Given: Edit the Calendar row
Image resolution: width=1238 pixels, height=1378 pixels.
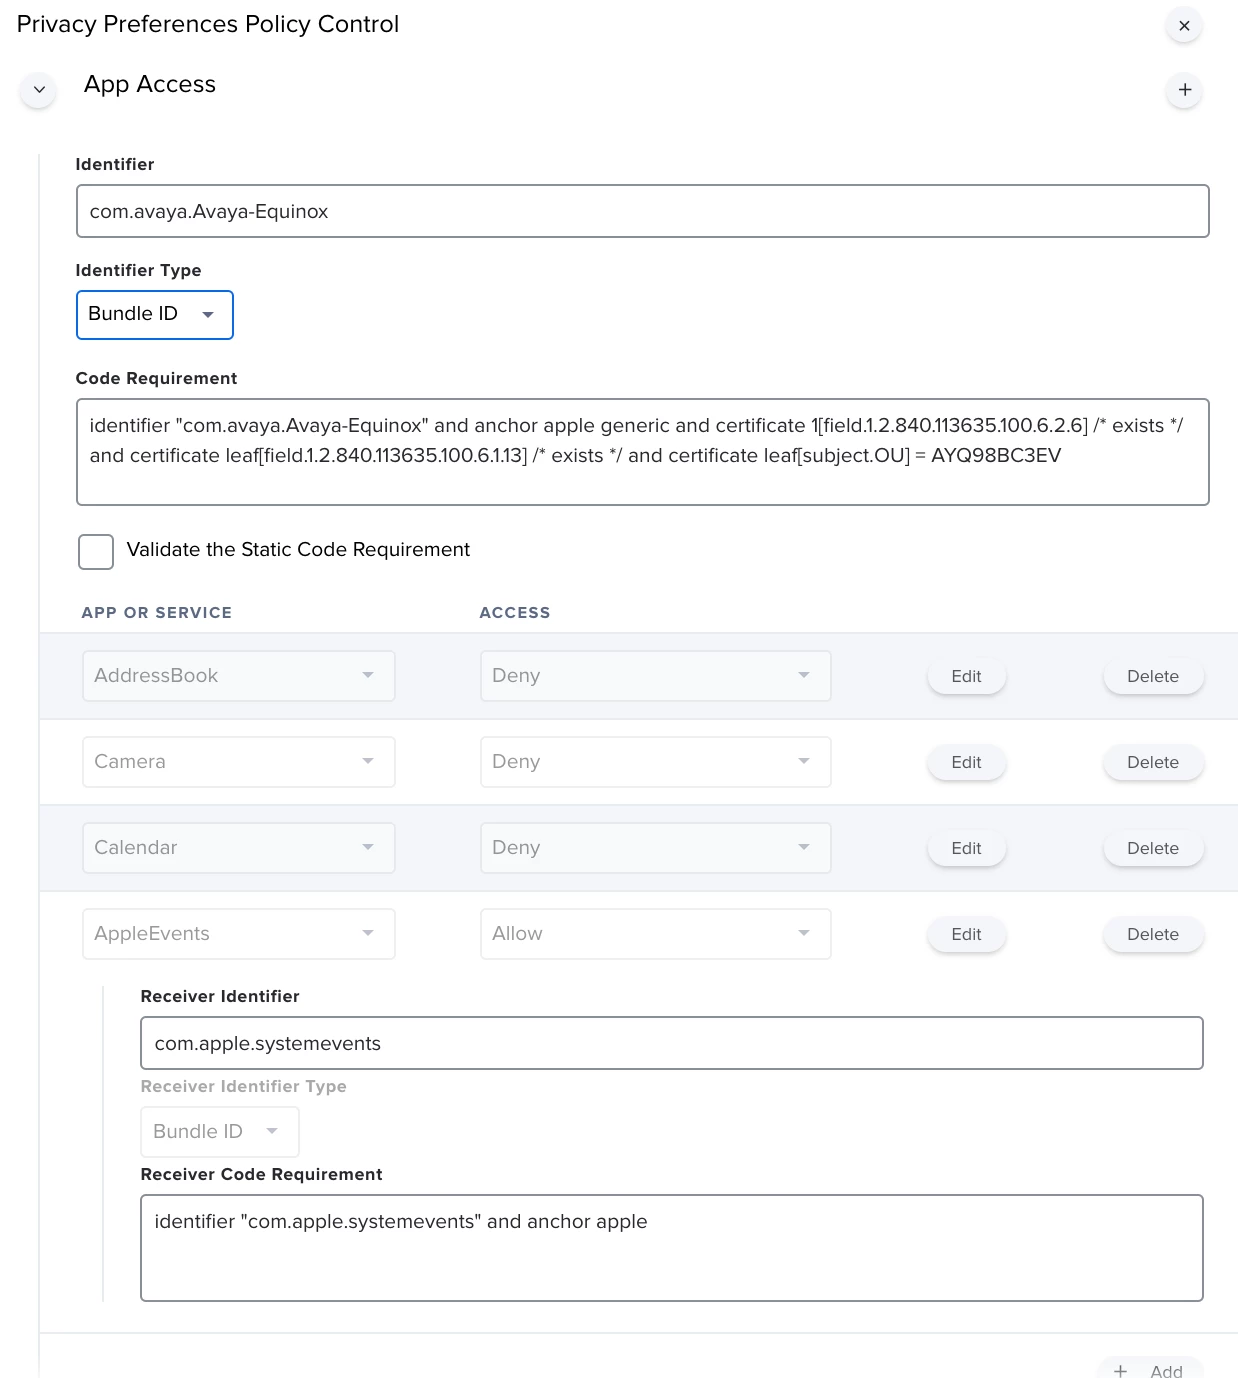Looking at the screenshot, I should pos(966,848).
